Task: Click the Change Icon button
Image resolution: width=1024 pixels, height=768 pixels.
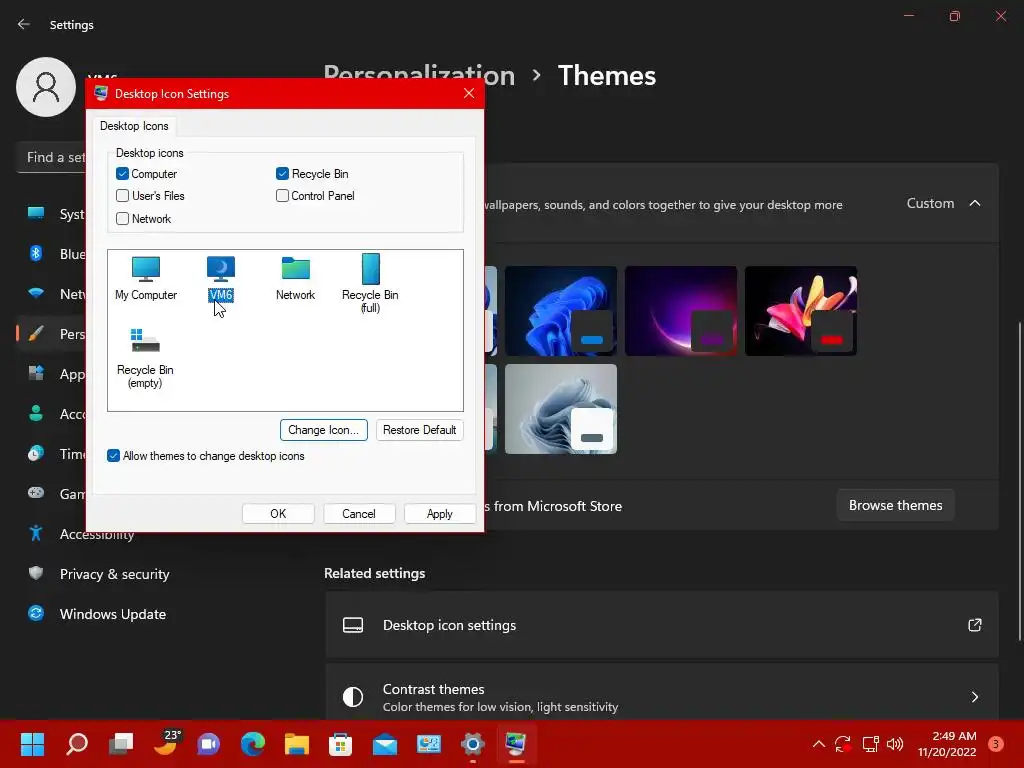Action: pyautogui.click(x=323, y=430)
